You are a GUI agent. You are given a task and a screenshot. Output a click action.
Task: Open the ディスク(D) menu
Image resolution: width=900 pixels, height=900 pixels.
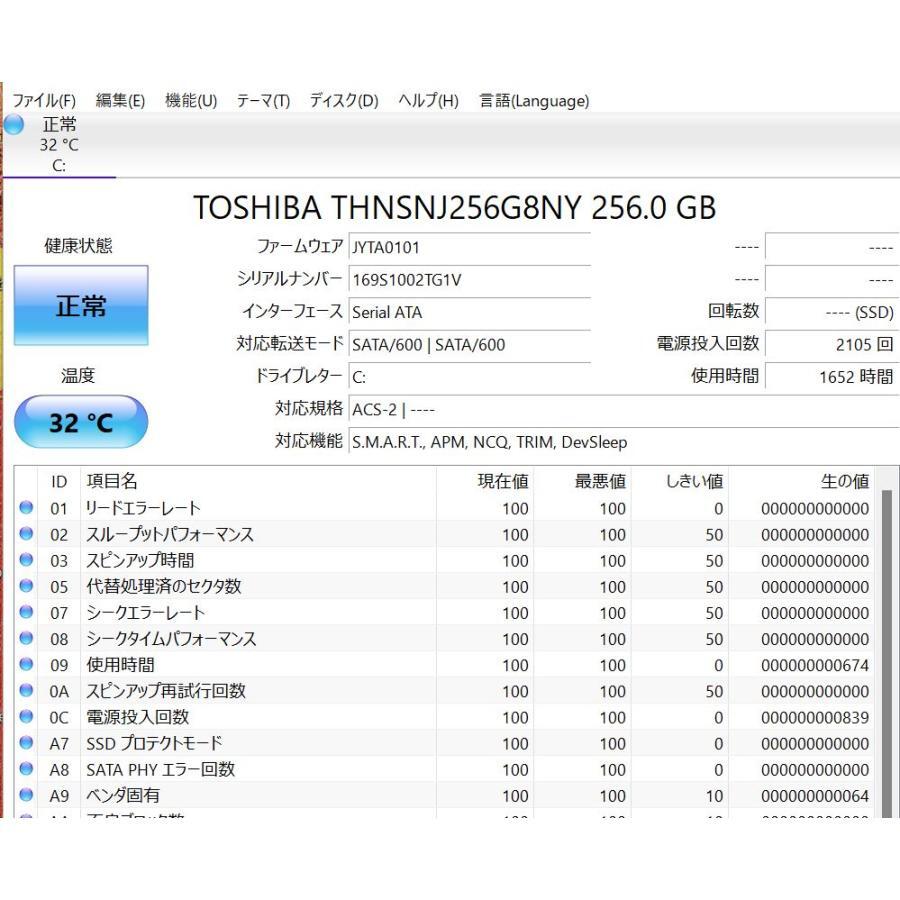pyautogui.click(x=344, y=100)
